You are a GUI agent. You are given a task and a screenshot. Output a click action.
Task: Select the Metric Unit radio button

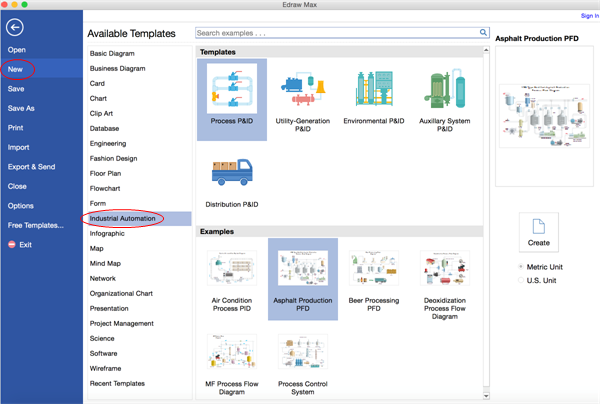click(x=521, y=267)
